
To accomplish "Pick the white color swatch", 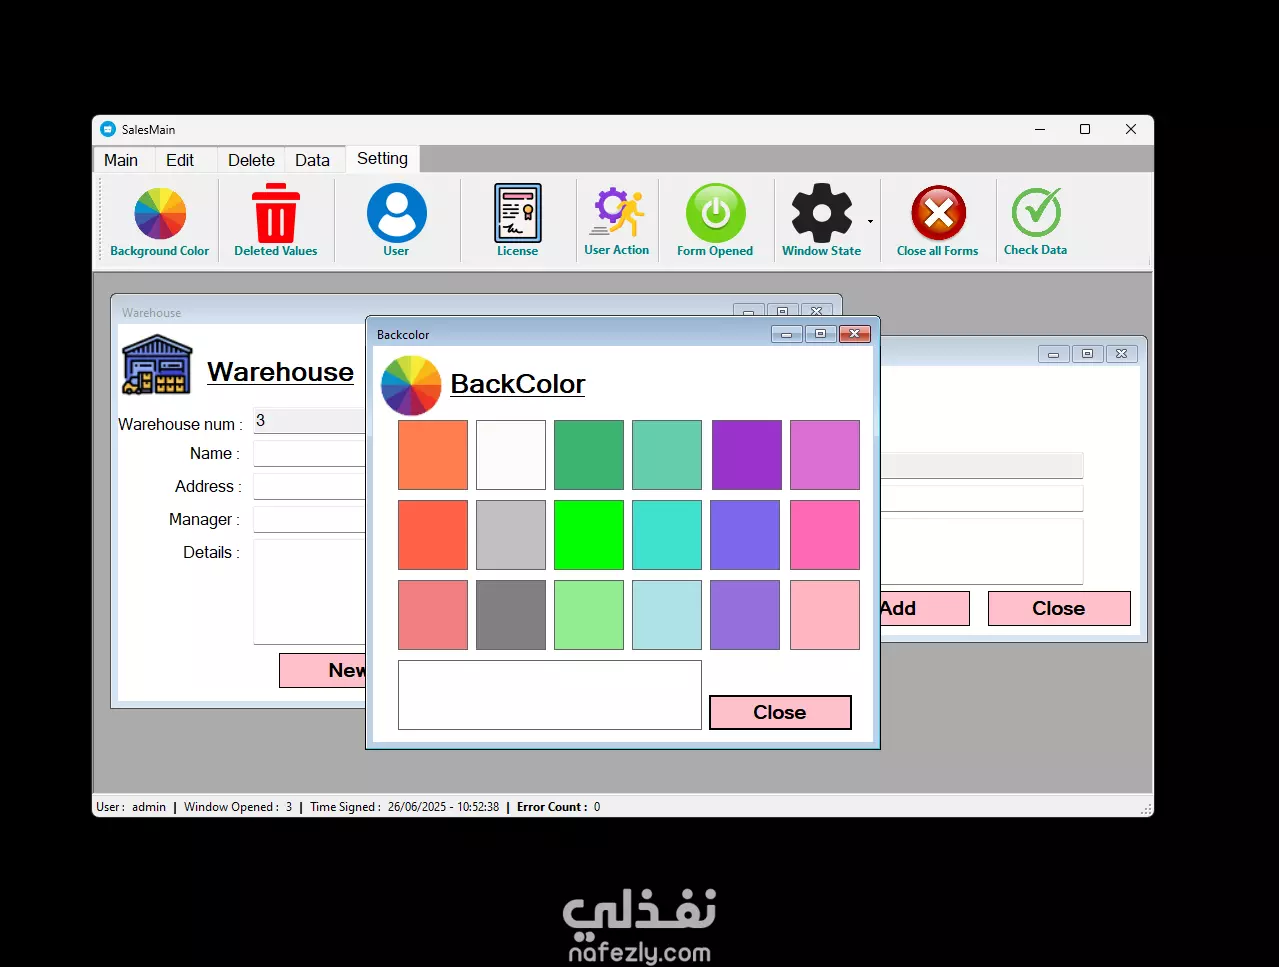I will (511, 455).
